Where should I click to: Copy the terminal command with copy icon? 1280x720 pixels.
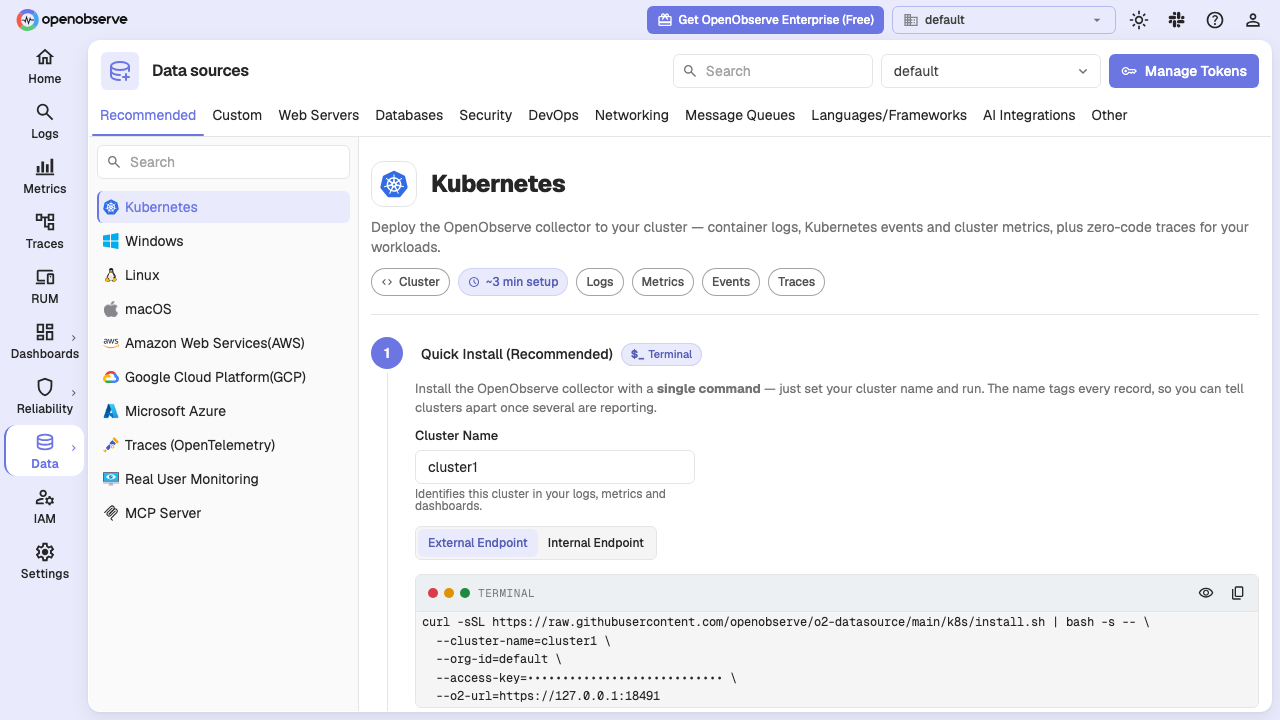click(1237, 593)
